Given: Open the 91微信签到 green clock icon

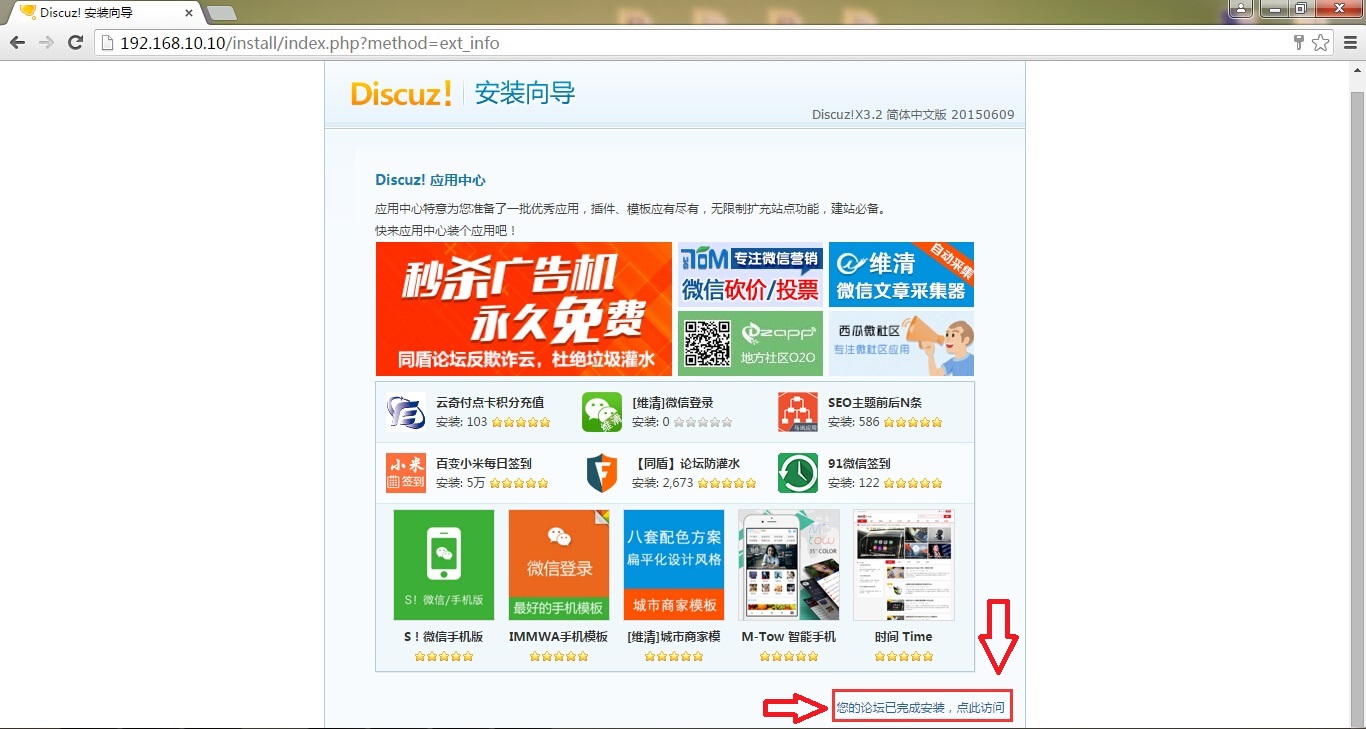Looking at the screenshot, I should [797, 473].
